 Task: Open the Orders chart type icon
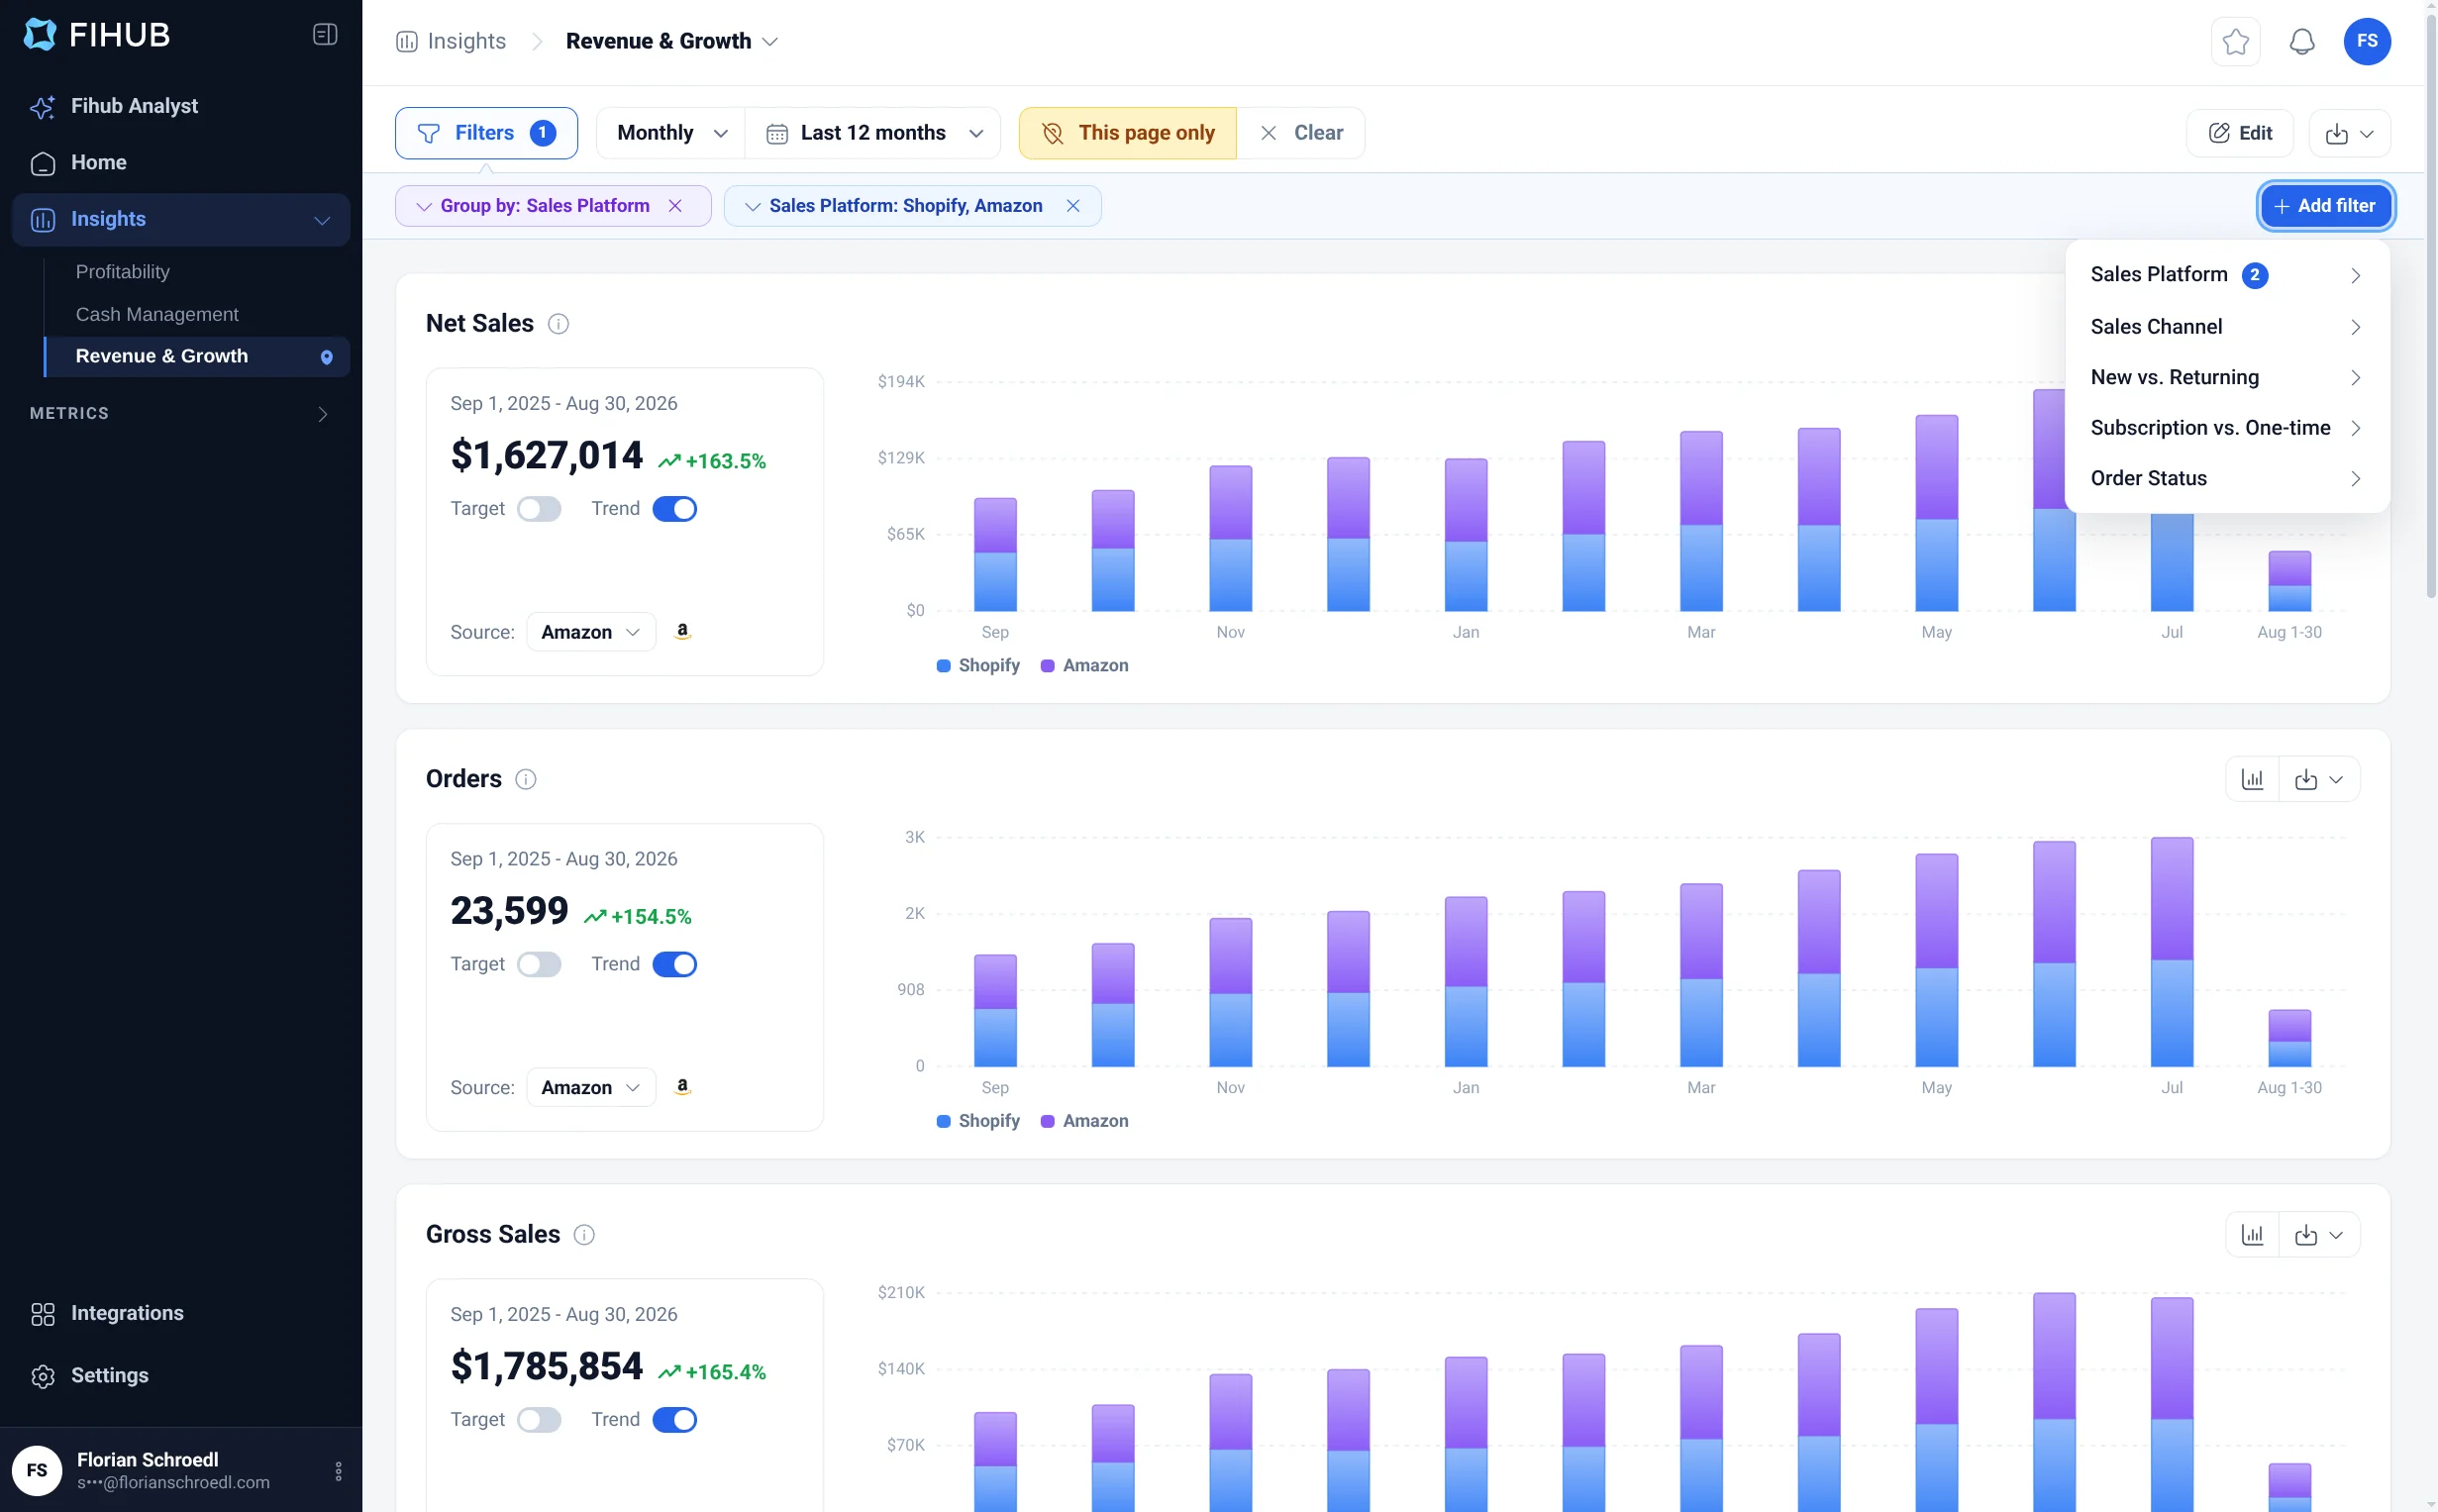click(2252, 779)
